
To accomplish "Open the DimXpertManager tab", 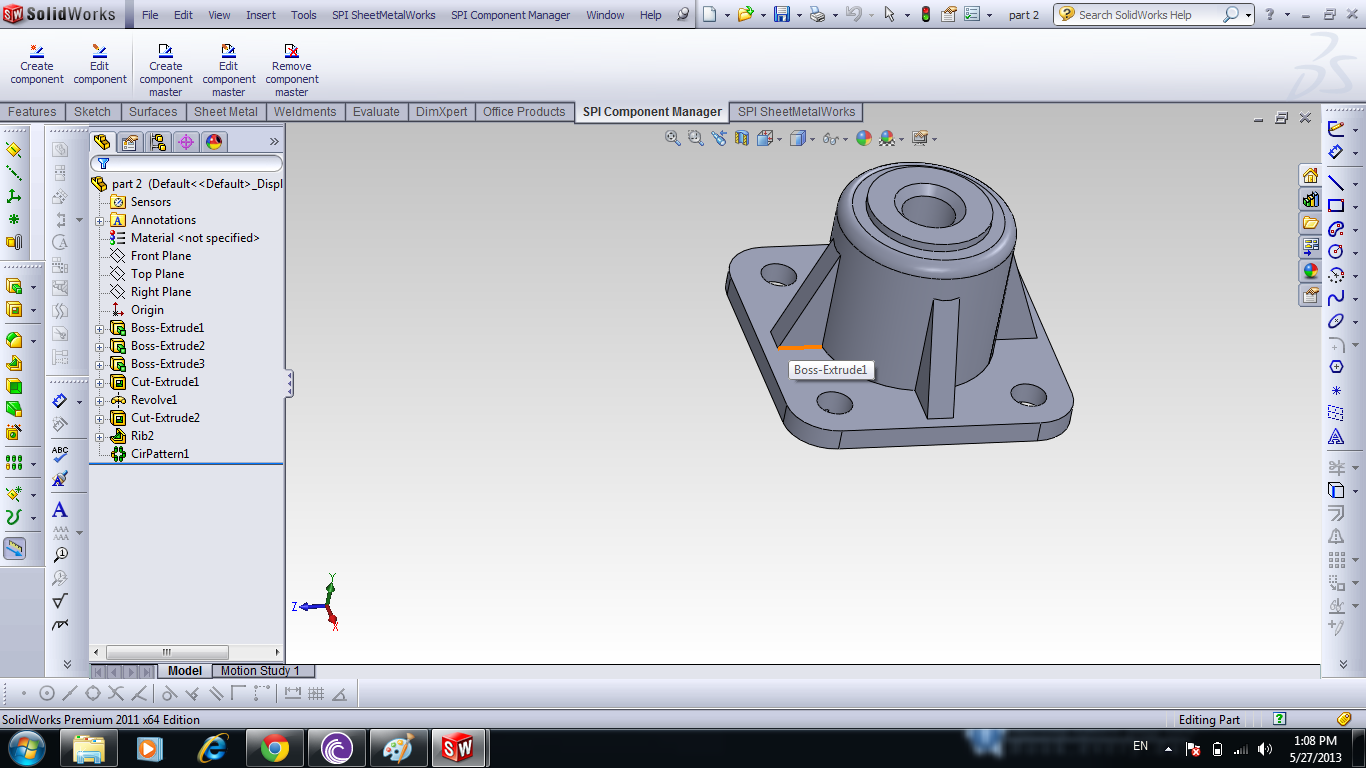I will [186, 142].
